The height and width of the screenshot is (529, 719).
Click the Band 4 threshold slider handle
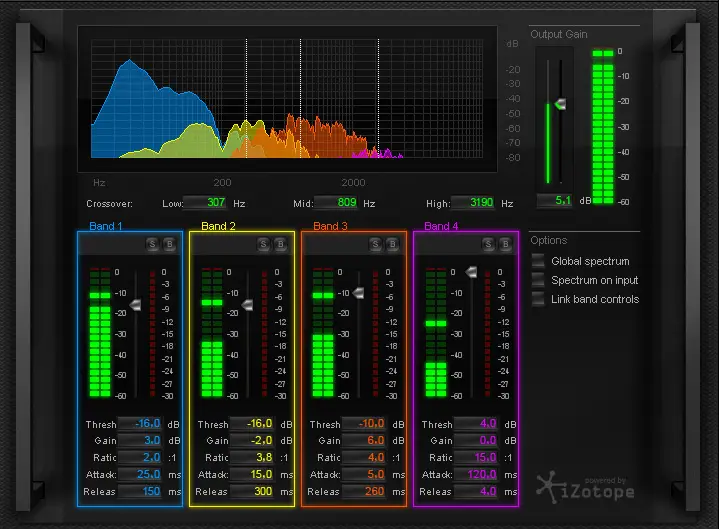(471, 272)
